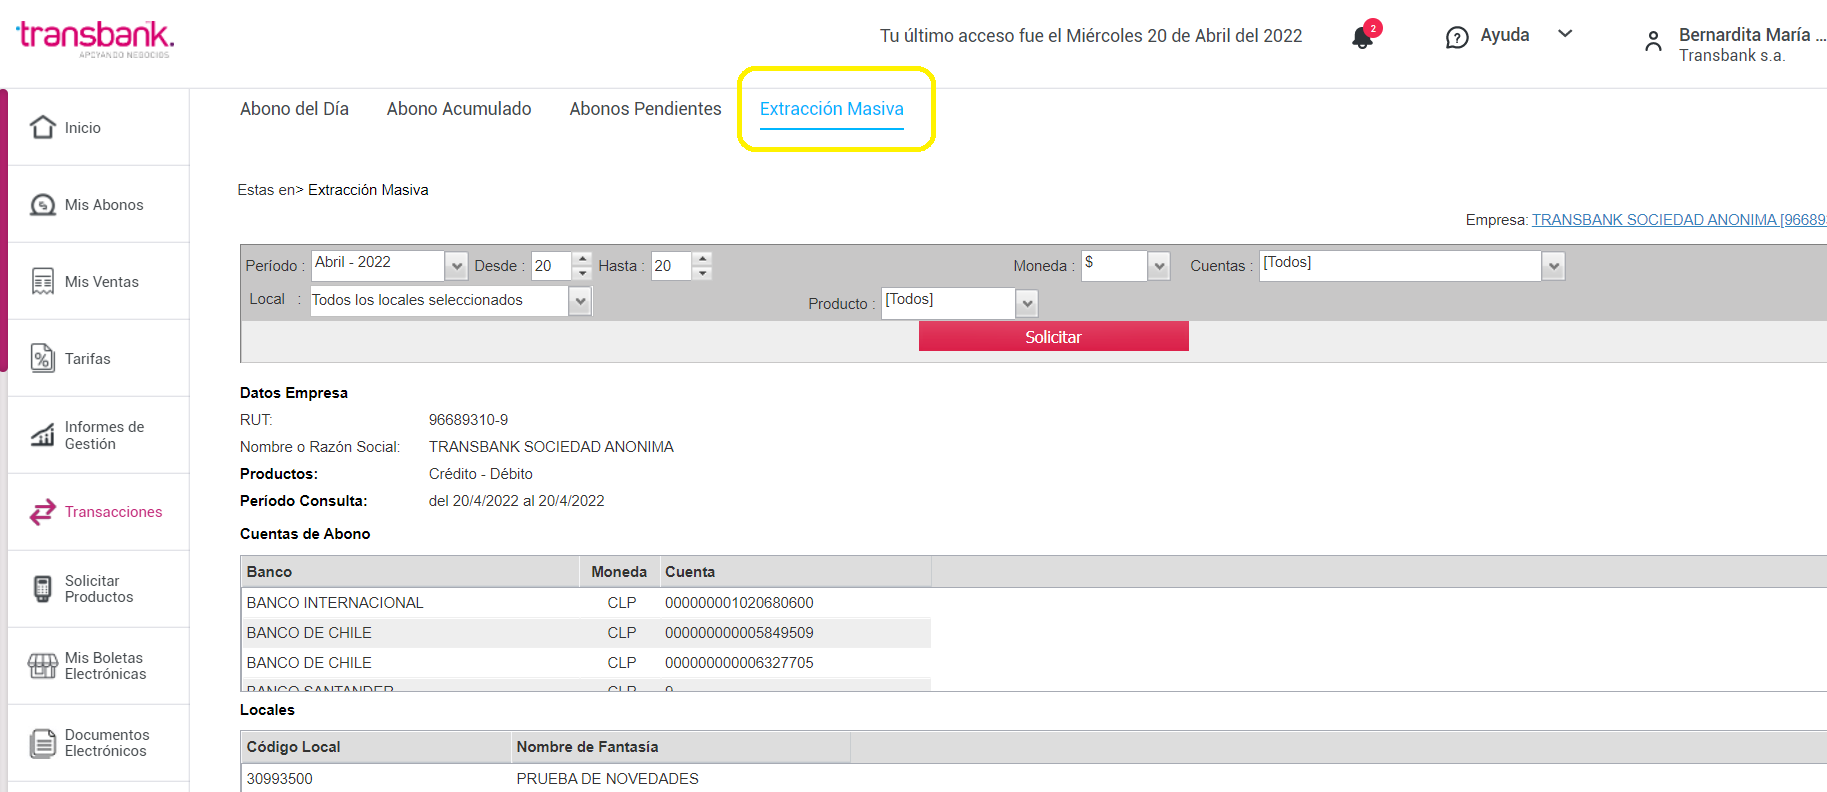This screenshot has width=1827, height=792.
Task: Expand the Ayuda menu chevron
Action: pyautogui.click(x=1566, y=34)
